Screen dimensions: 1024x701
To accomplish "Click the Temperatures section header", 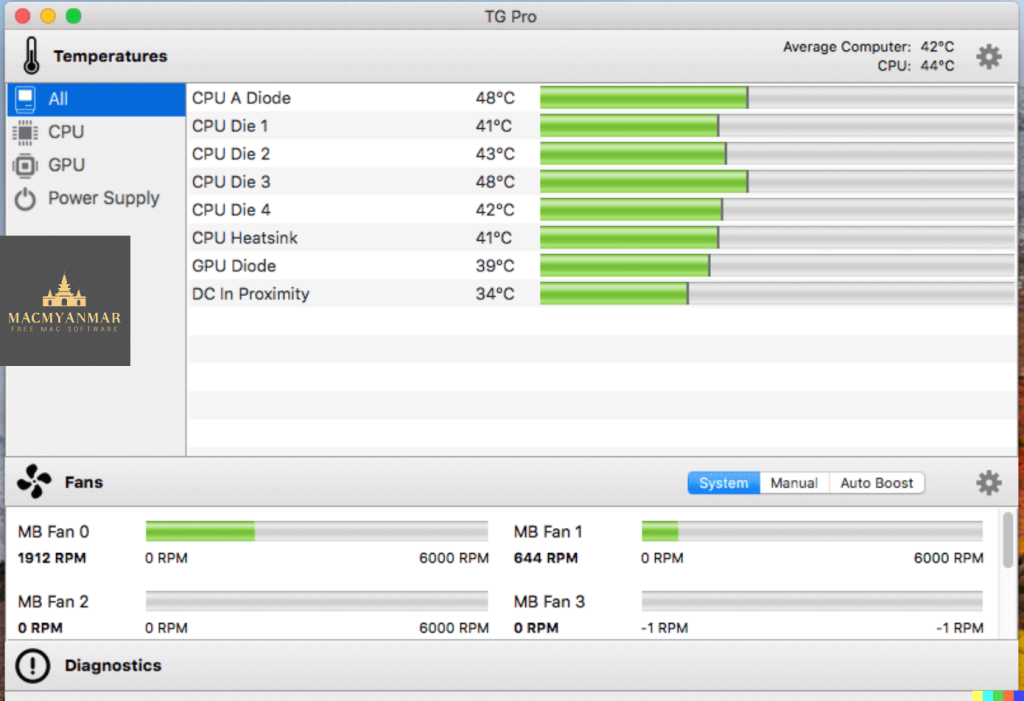I will click(110, 56).
